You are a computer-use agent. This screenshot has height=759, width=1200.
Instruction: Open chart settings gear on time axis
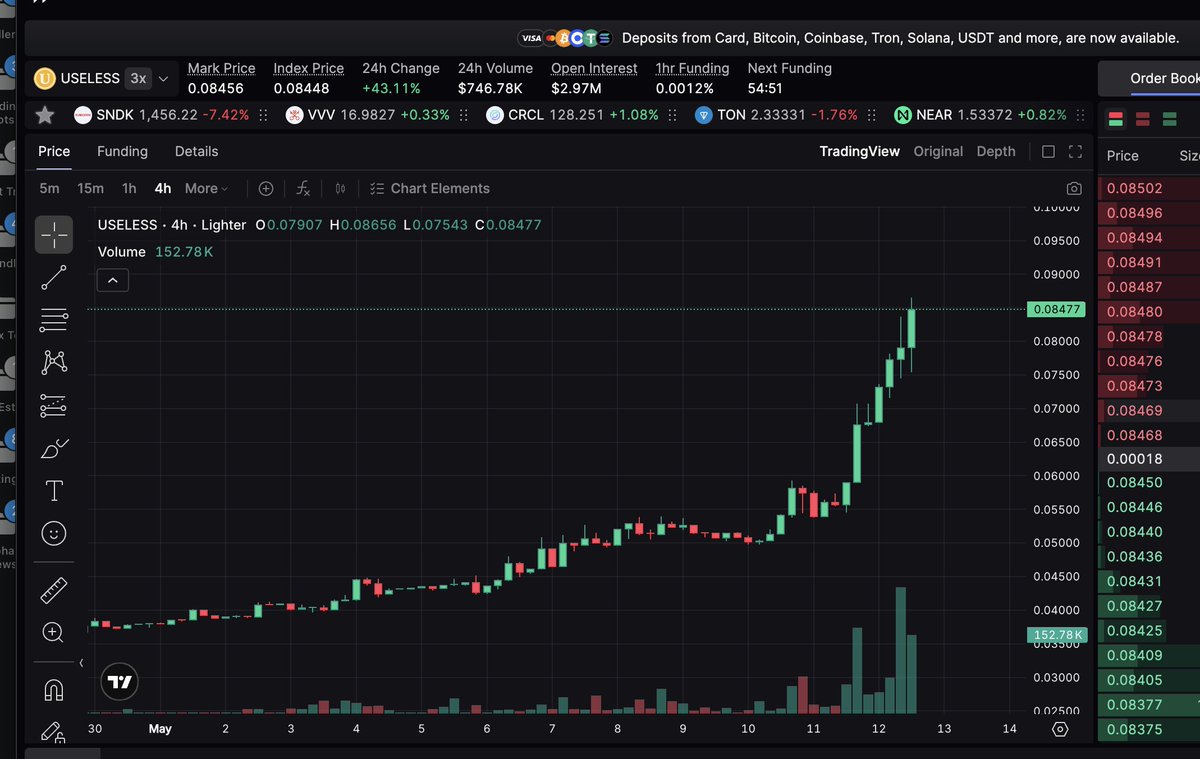[1060, 729]
